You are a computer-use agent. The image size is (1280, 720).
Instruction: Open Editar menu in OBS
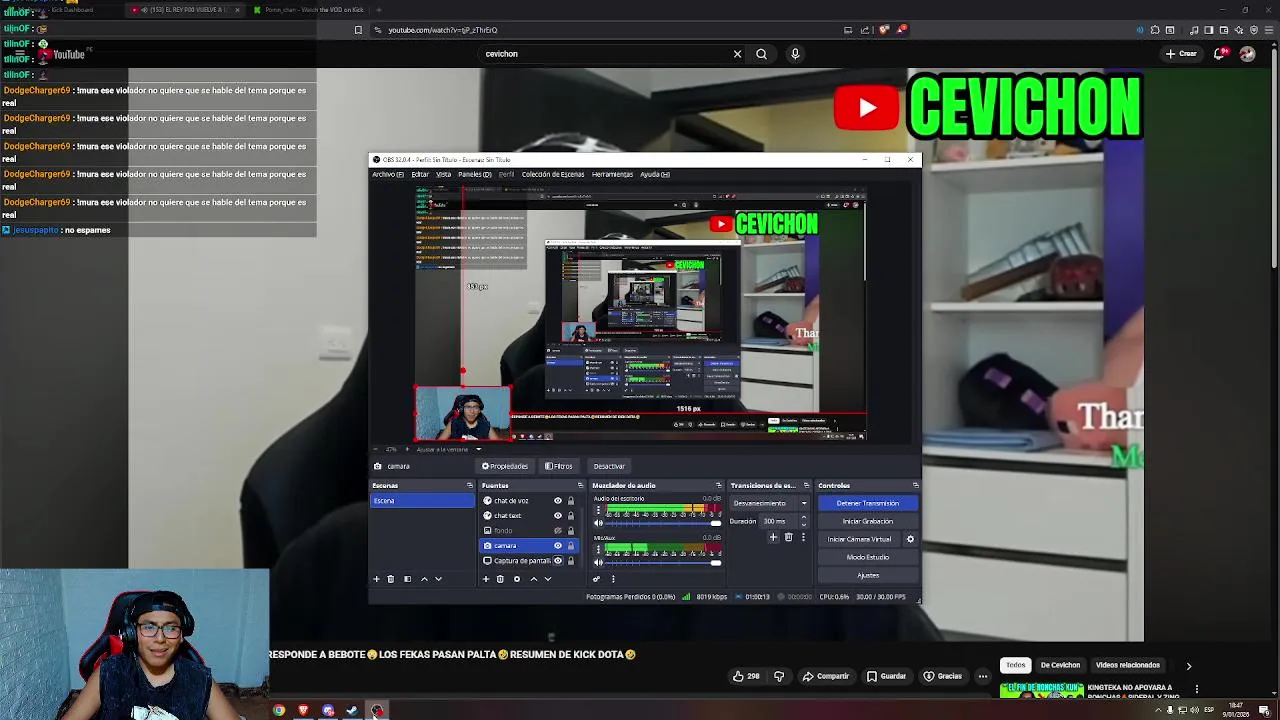point(420,174)
